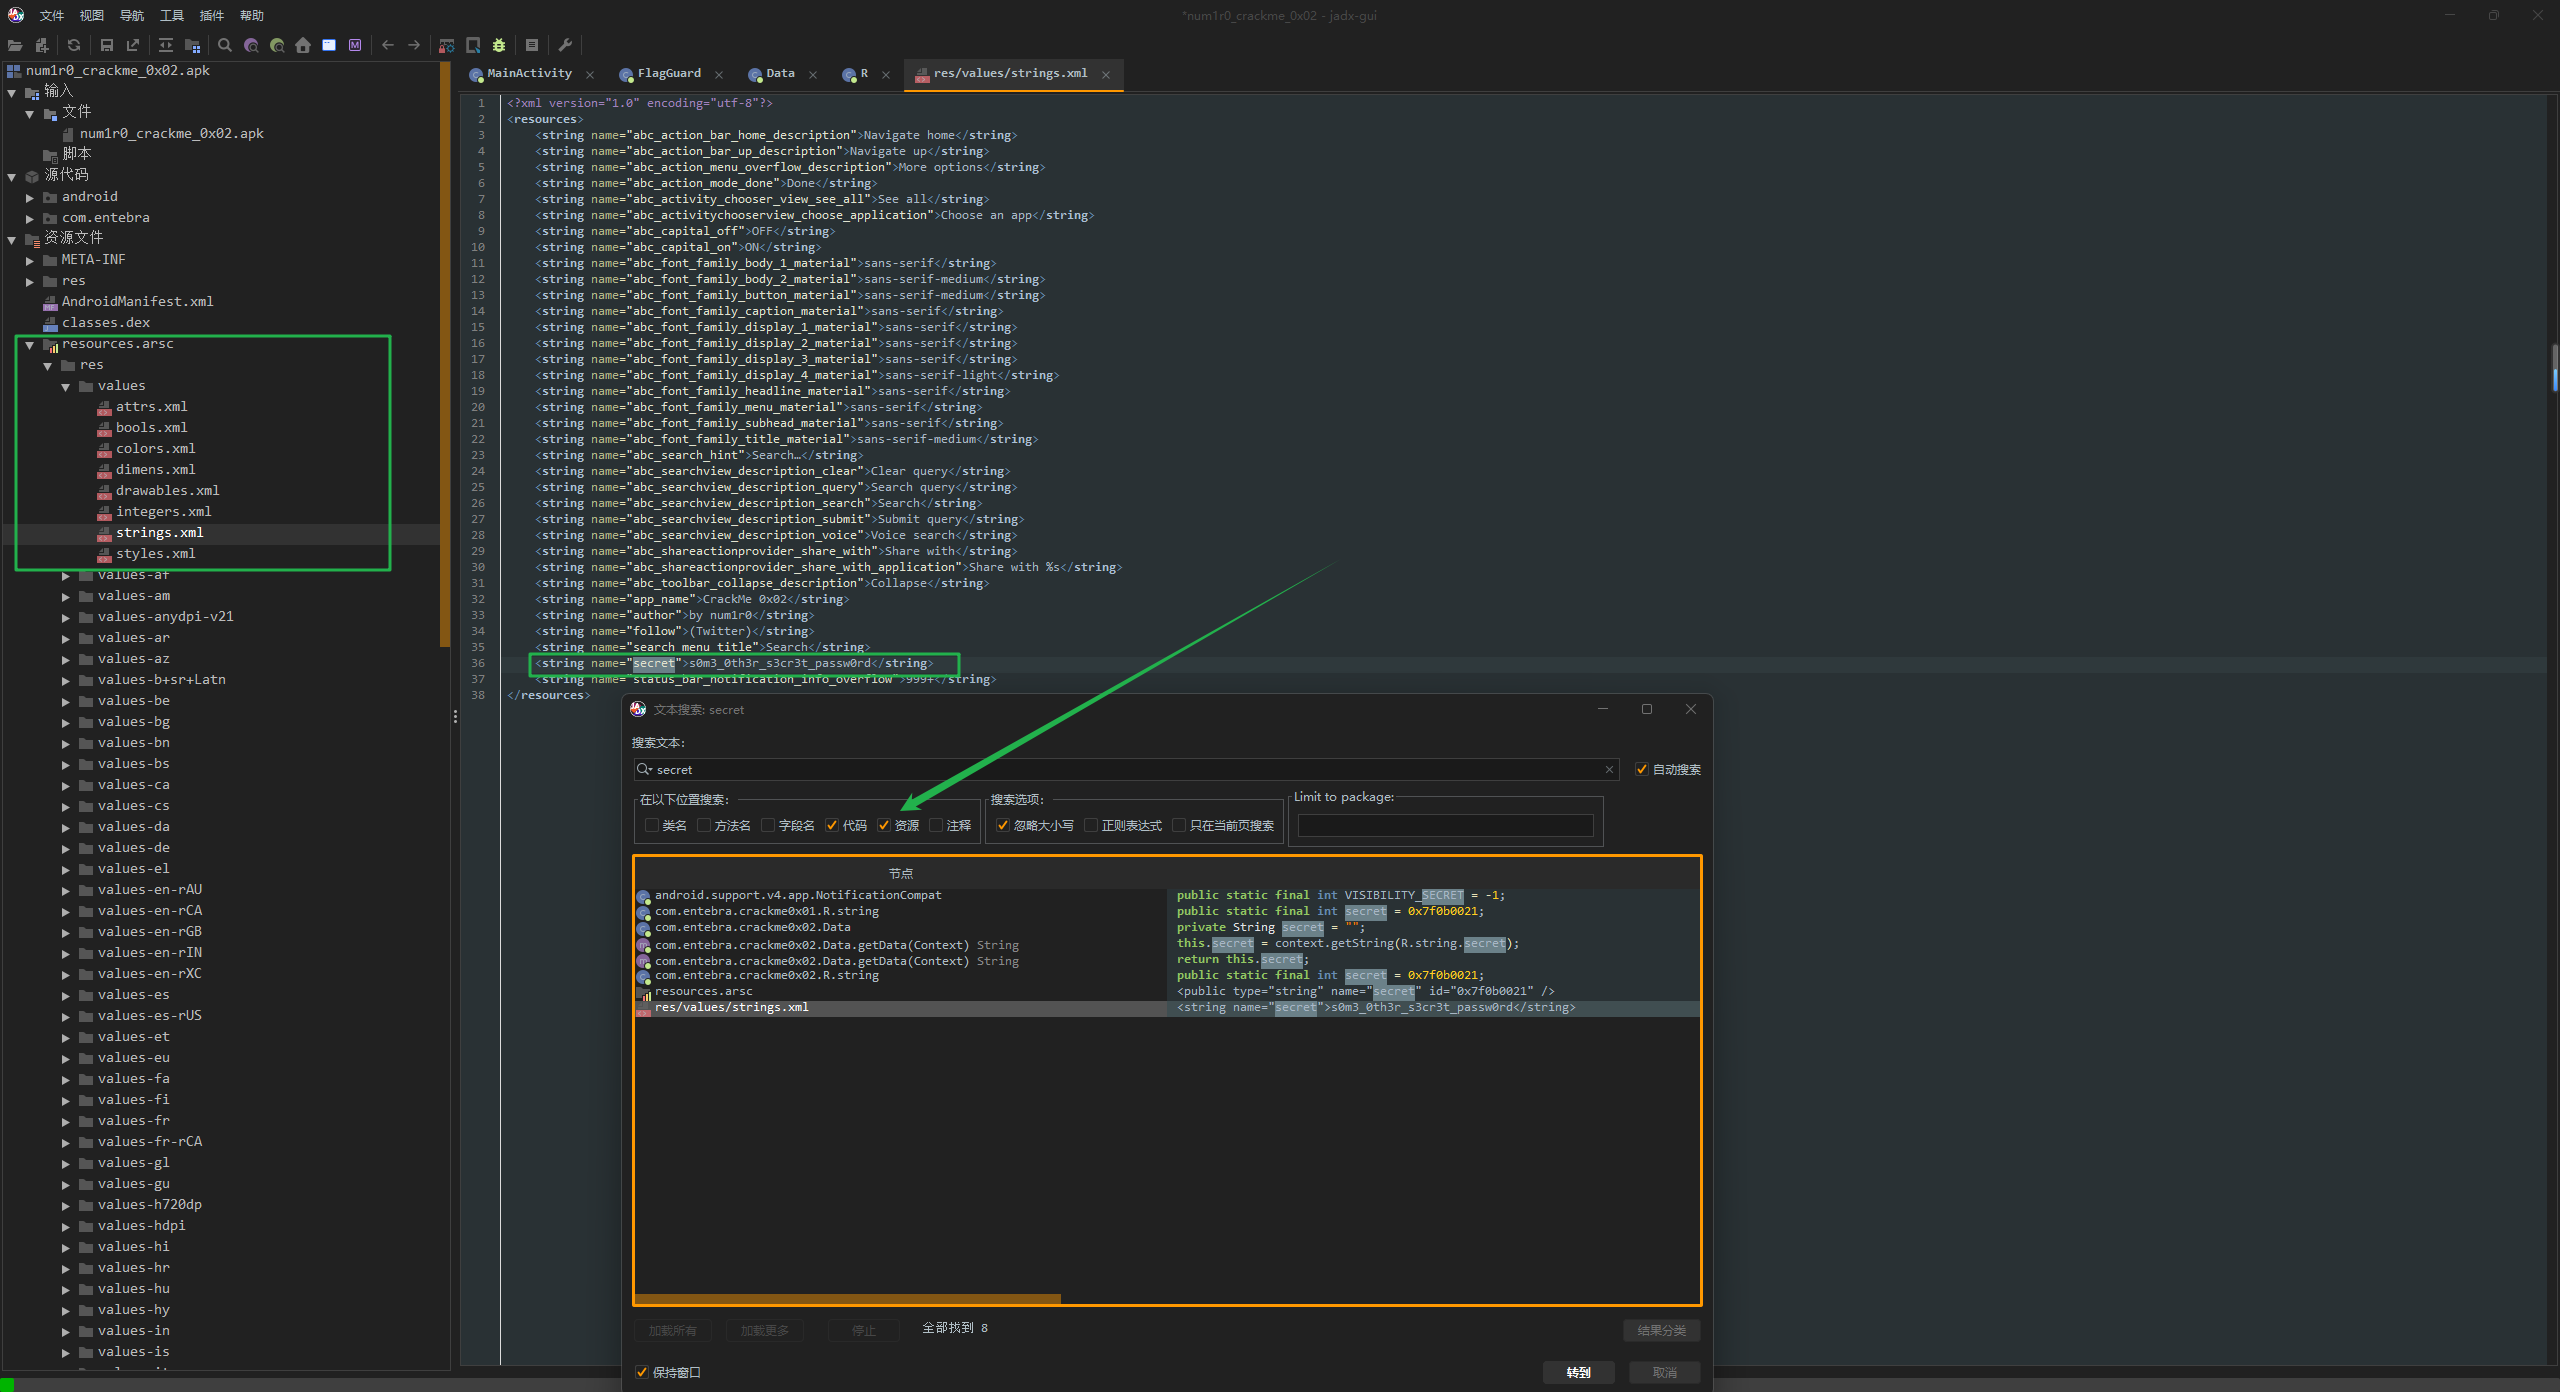
Task: Open text search magnifier in toolbar
Action: pyautogui.click(x=225, y=45)
